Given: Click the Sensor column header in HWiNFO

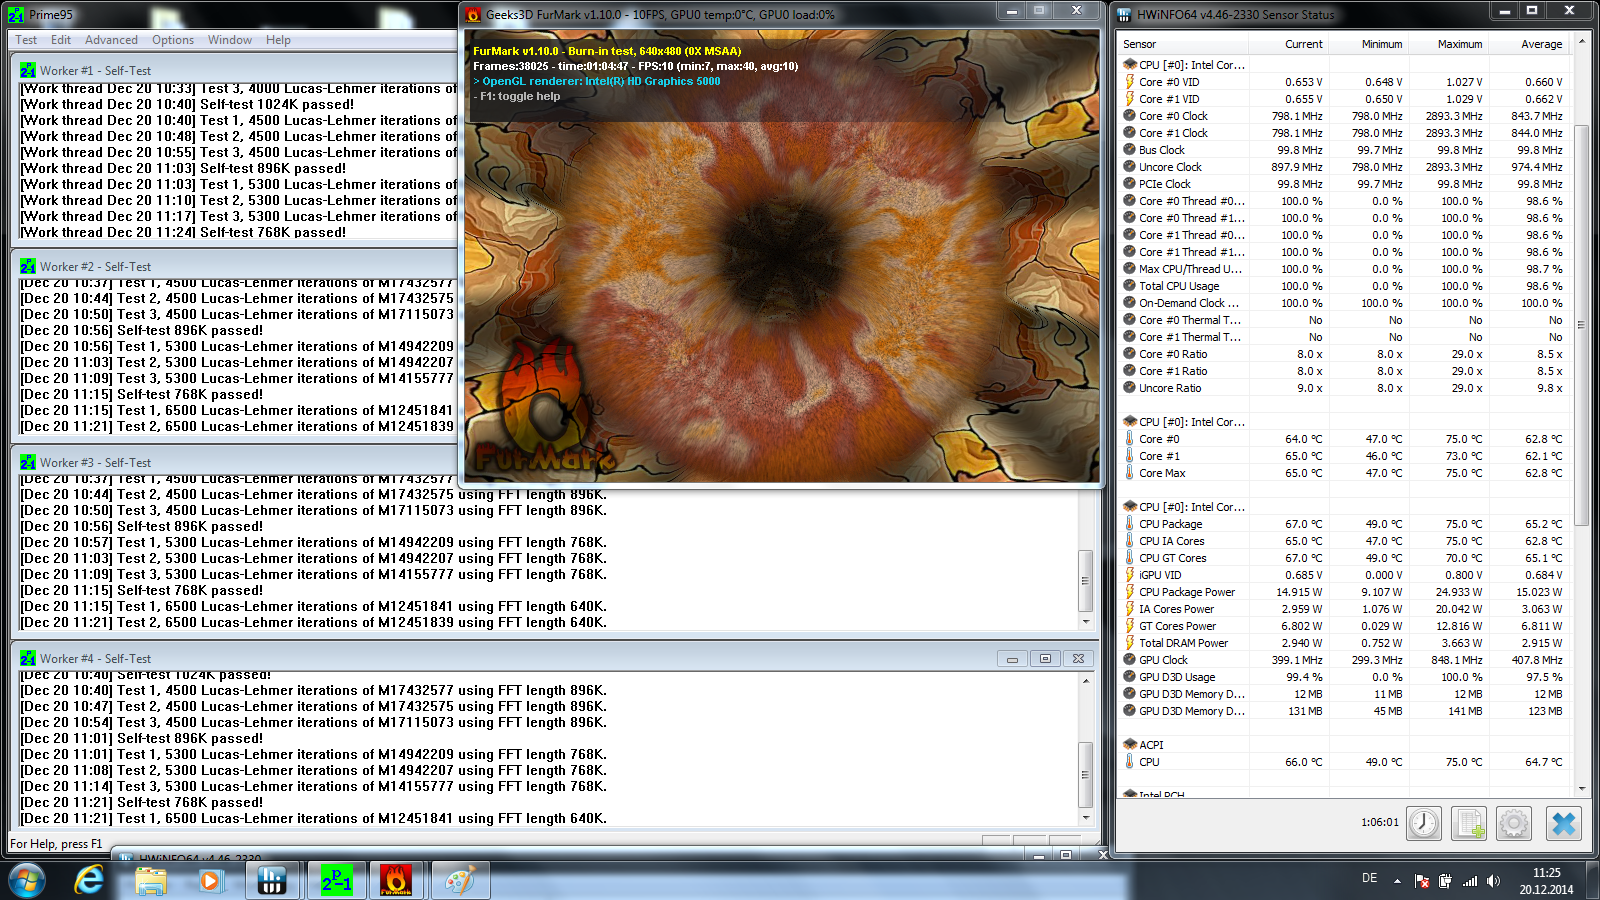Looking at the screenshot, I should [1183, 44].
